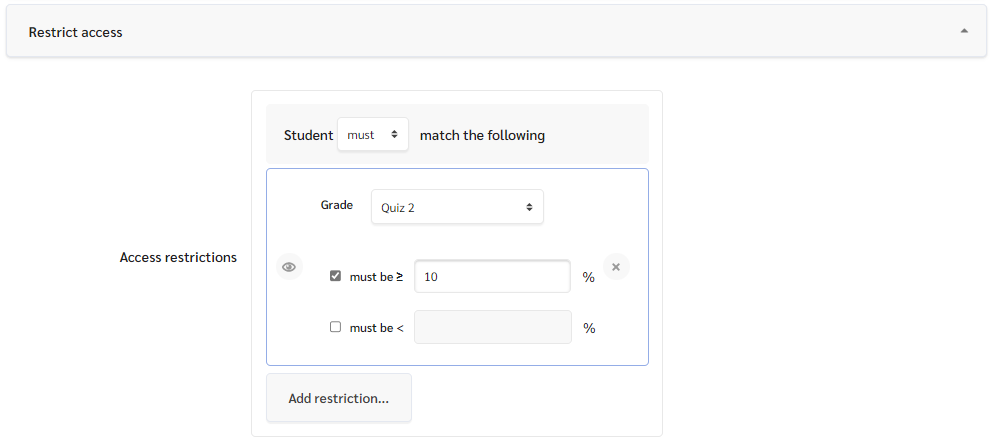Click the Access restrictions label

click(x=178, y=257)
